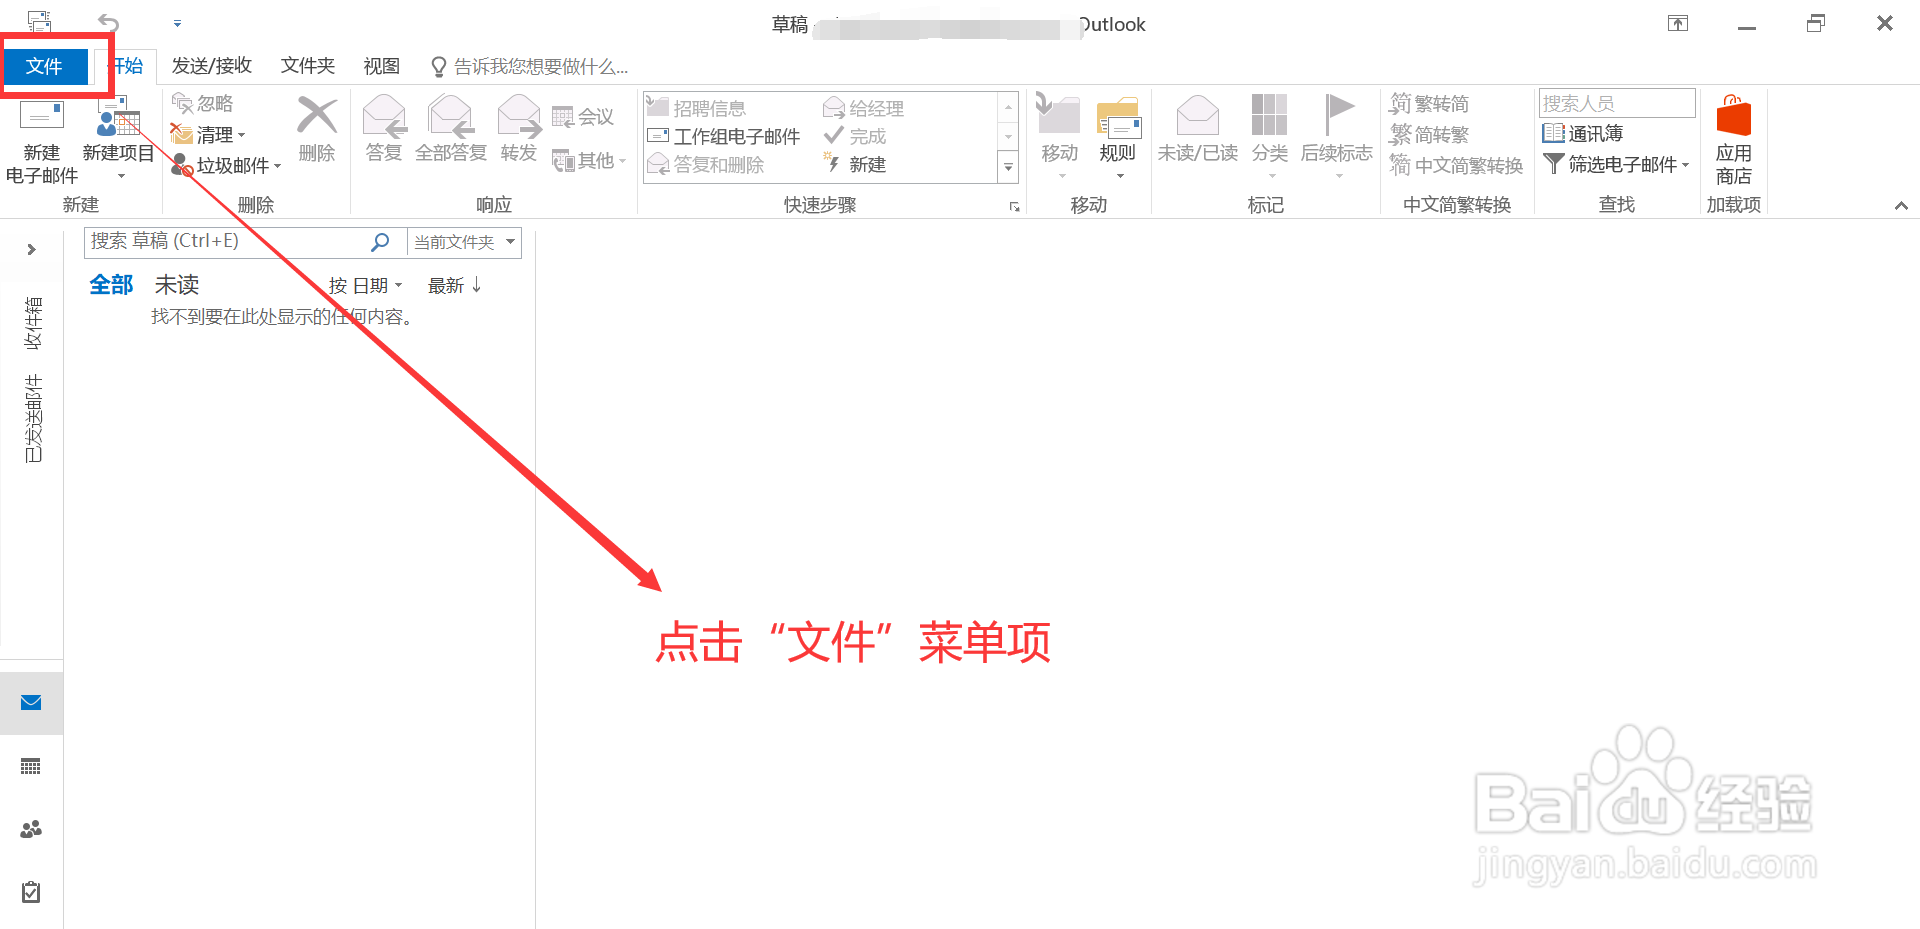This screenshot has height=929, width=1920.
Task: Switch to Calendar view in navigation bar
Action: point(31,767)
